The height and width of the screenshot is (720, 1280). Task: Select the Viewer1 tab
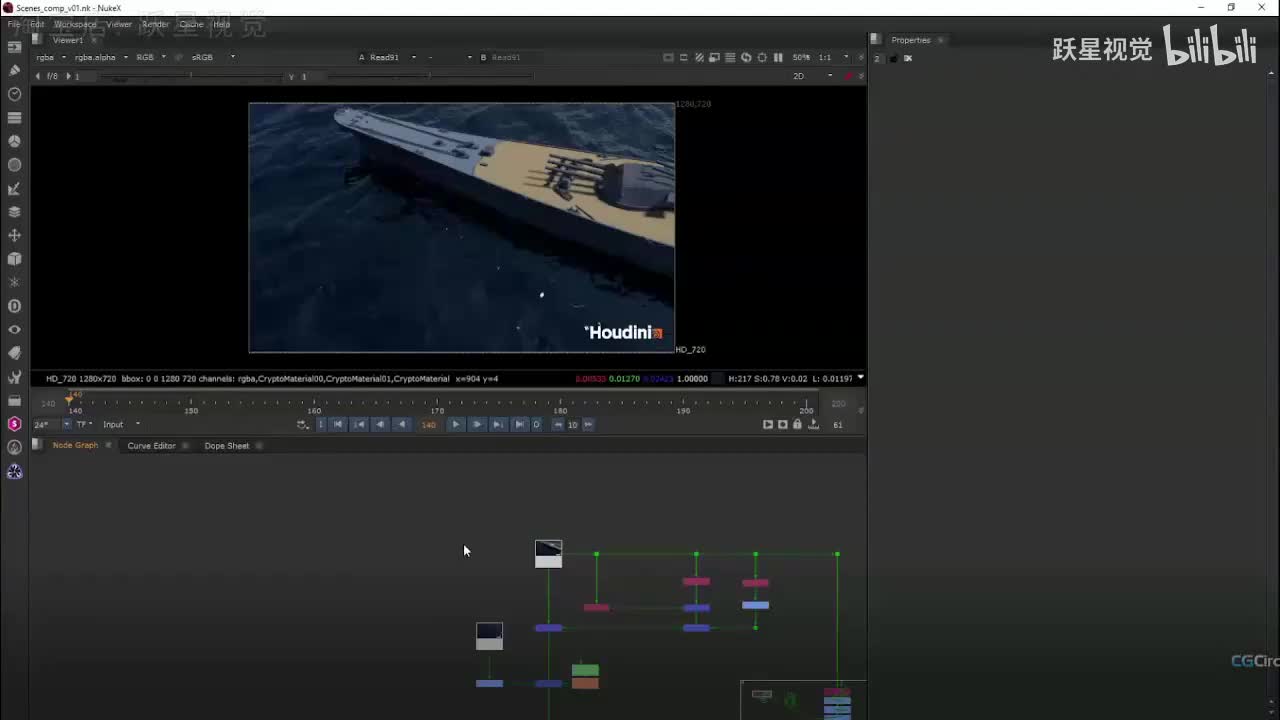[x=68, y=40]
